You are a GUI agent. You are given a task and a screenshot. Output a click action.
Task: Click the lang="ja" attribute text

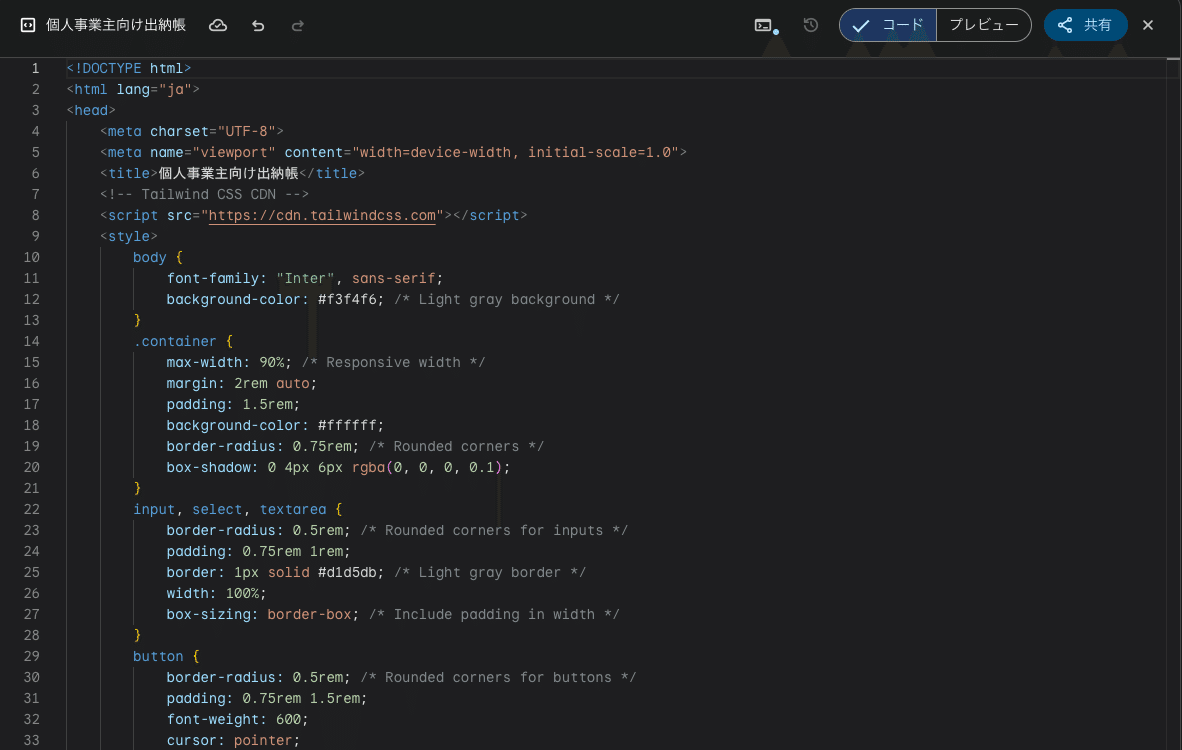154,90
